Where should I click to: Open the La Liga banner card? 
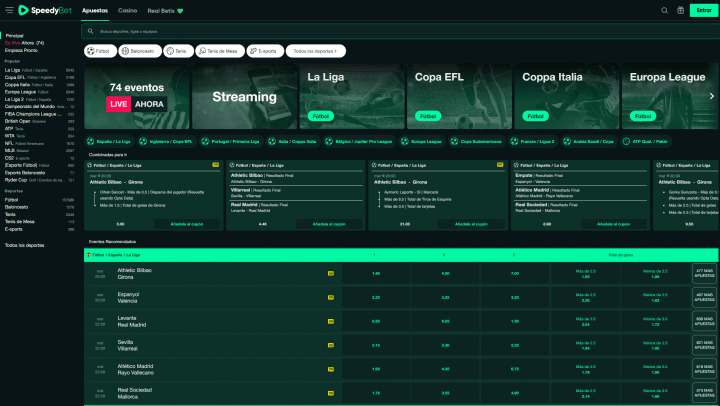(x=352, y=96)
